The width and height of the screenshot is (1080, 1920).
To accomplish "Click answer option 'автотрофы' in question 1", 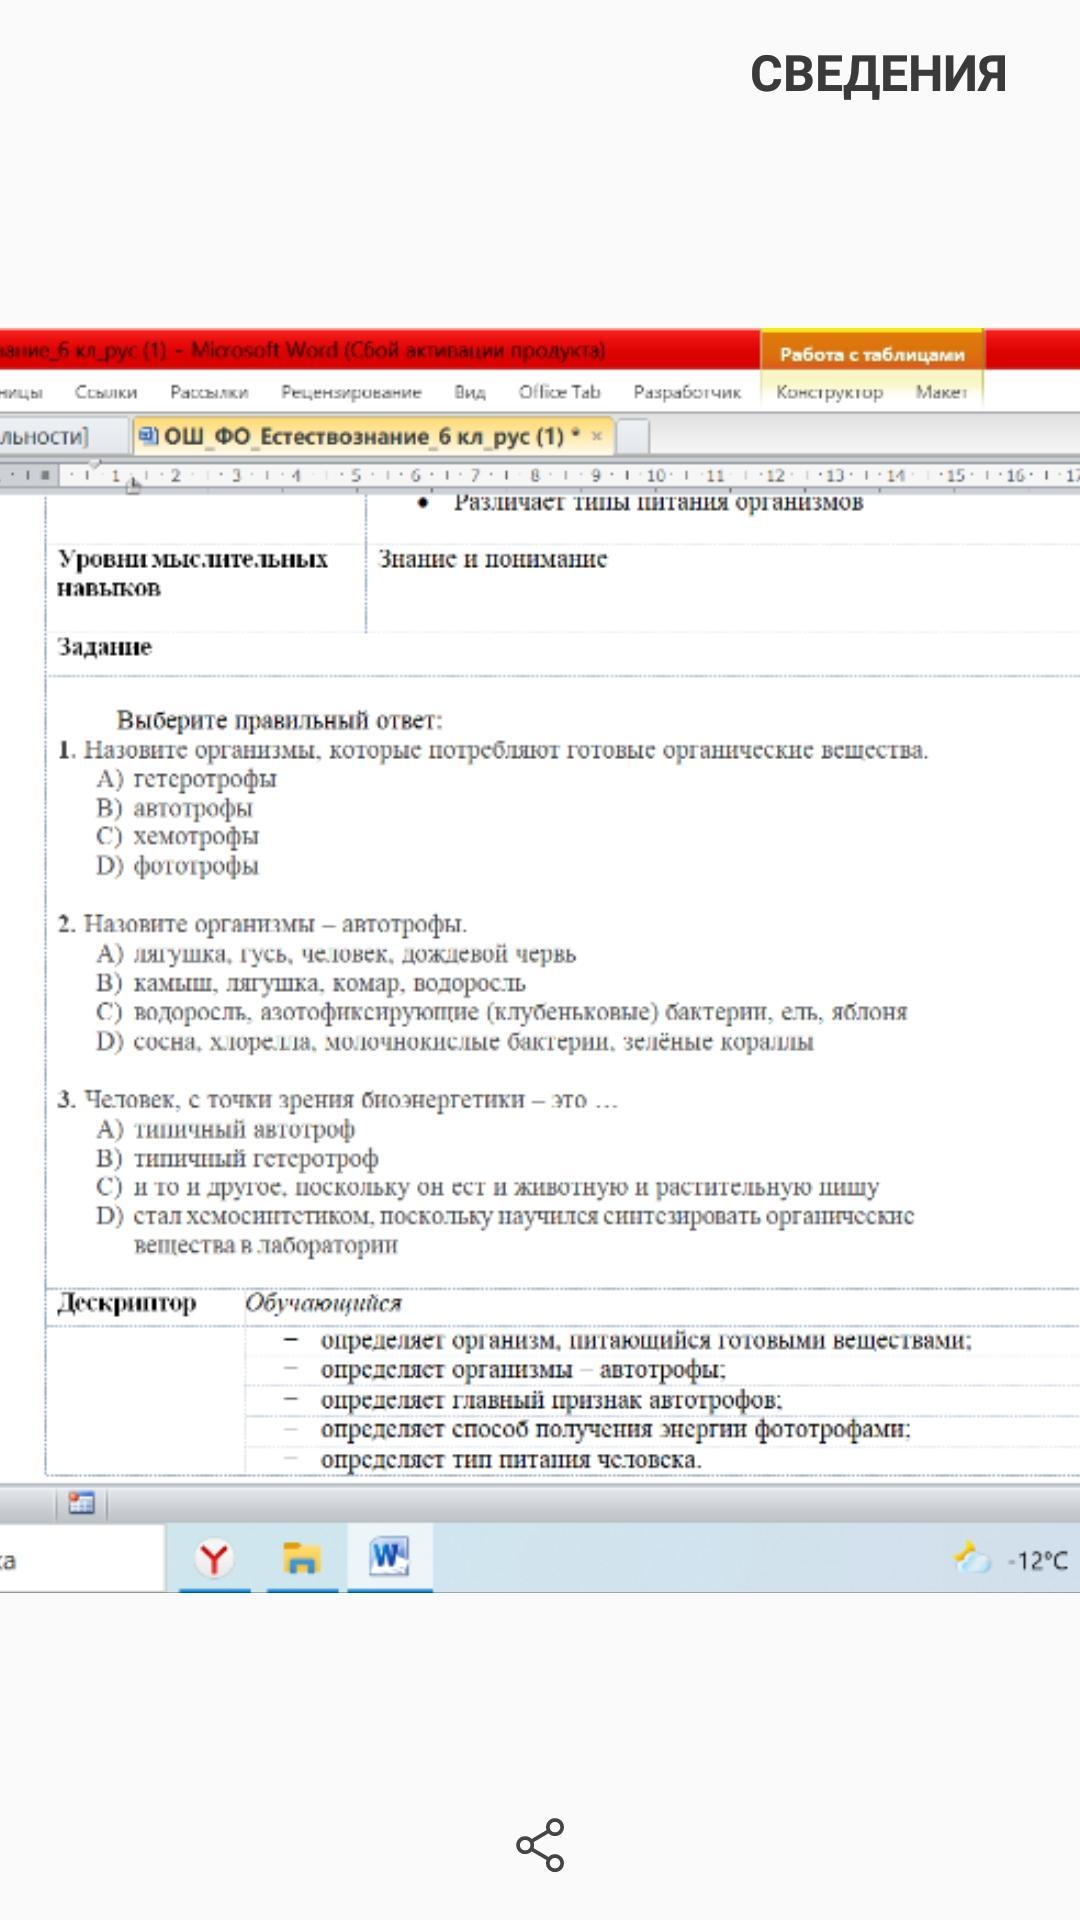I will point(193,808).
